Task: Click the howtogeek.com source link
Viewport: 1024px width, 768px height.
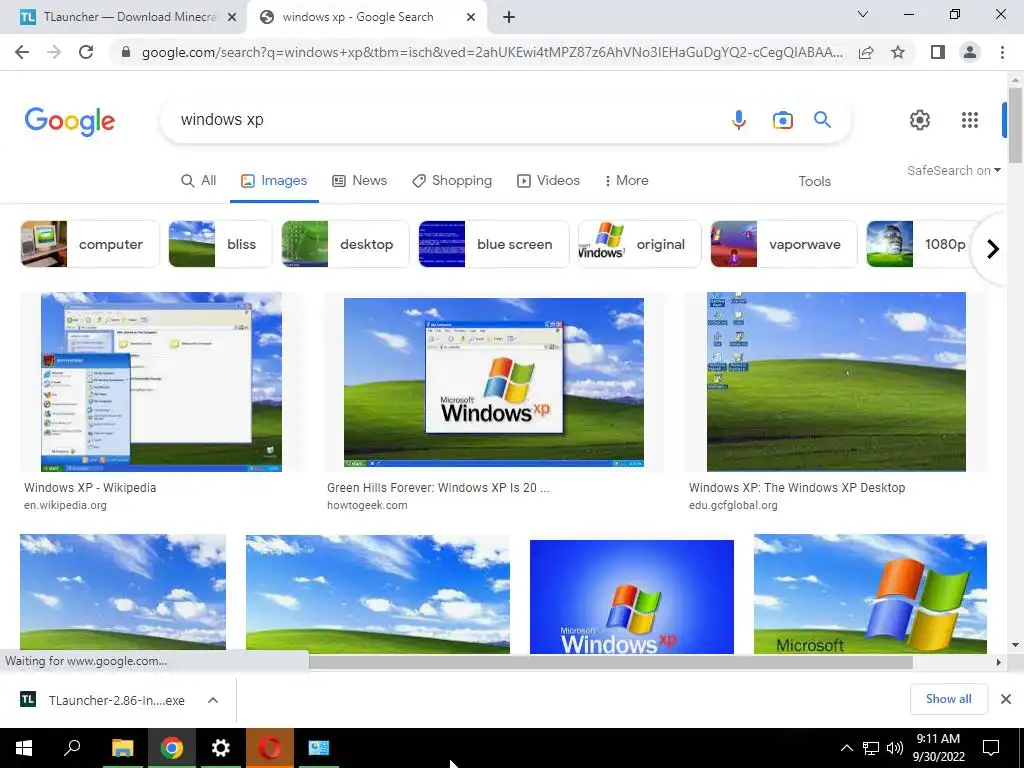Action: (x=367, y=505)
